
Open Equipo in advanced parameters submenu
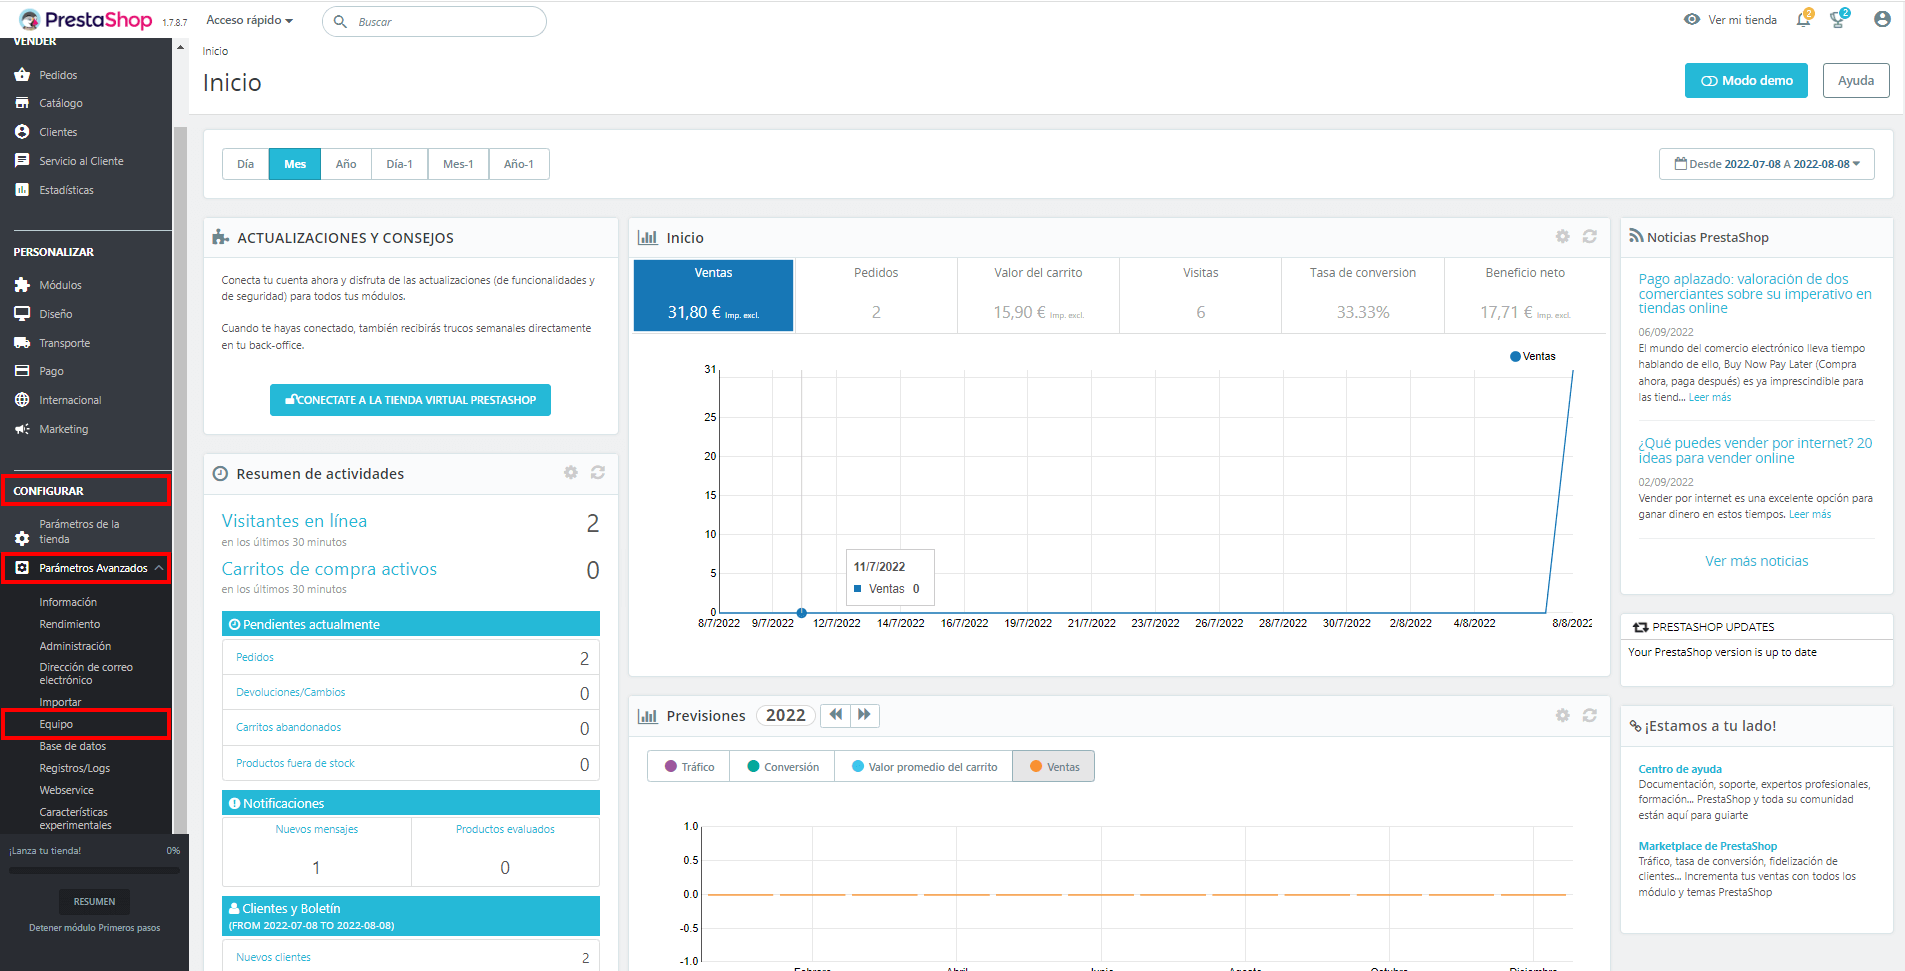click(56, 724)
